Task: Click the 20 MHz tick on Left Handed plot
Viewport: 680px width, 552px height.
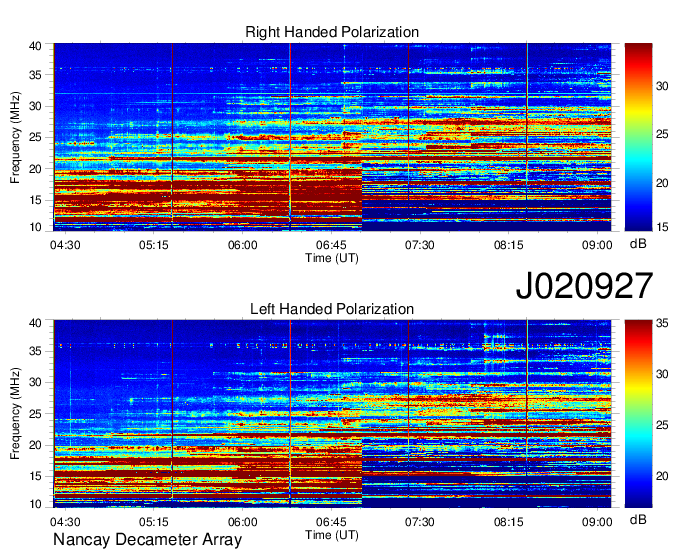Action: (35, 445)
